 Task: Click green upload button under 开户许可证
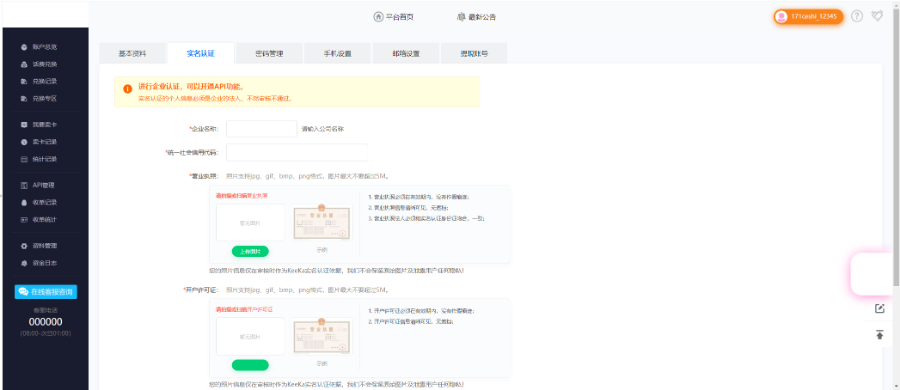[250, 365]
